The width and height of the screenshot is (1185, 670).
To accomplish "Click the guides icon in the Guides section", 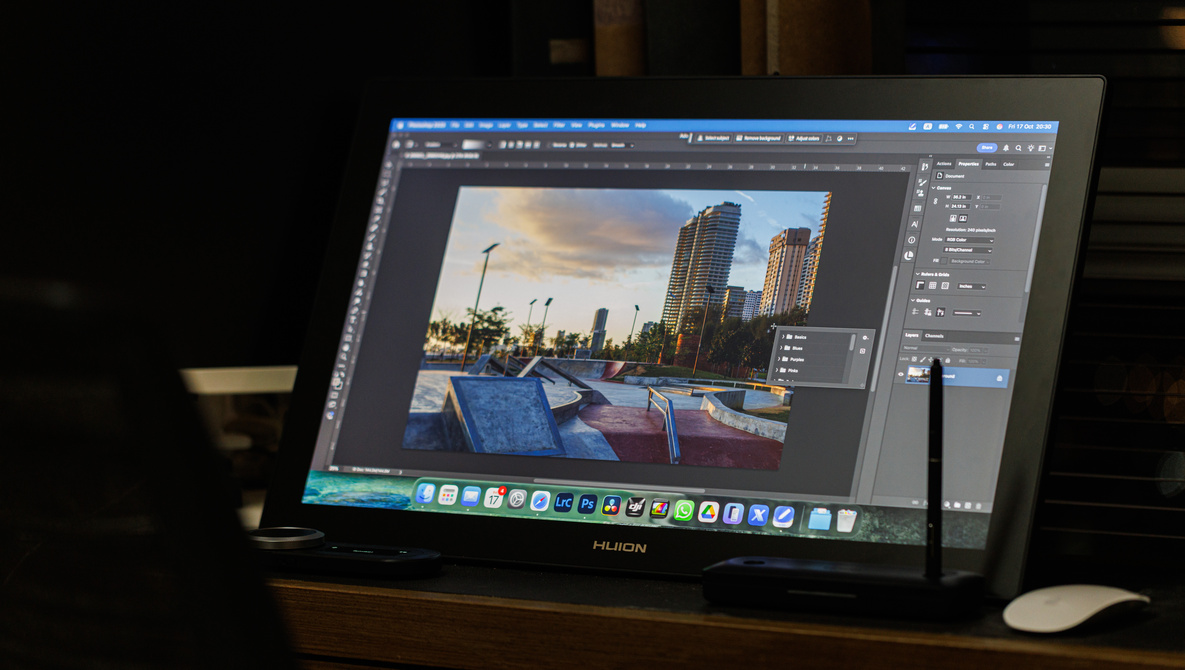I will coord(927,311).
